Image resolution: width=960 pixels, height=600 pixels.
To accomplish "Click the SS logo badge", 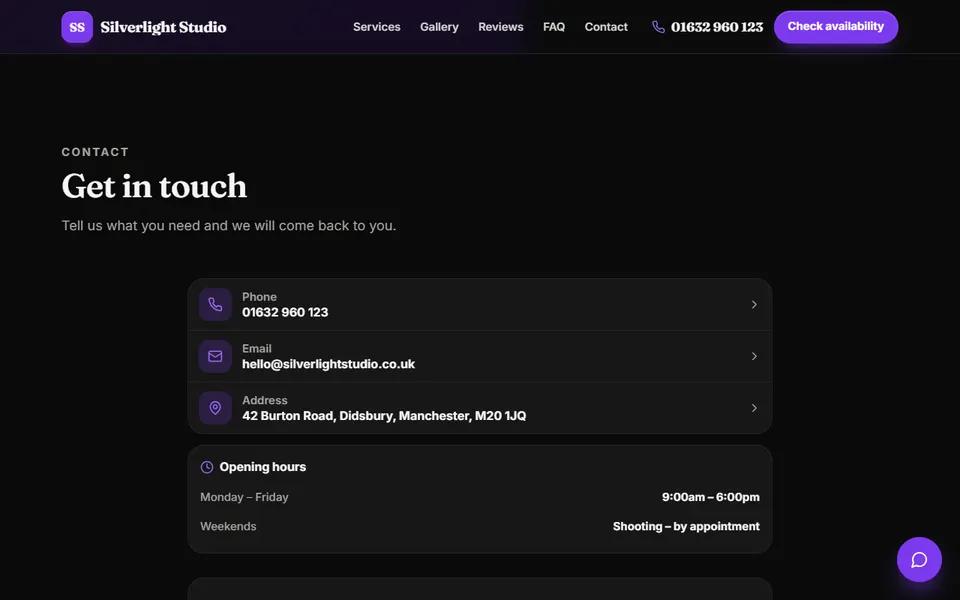I will [x=77, y=27].
